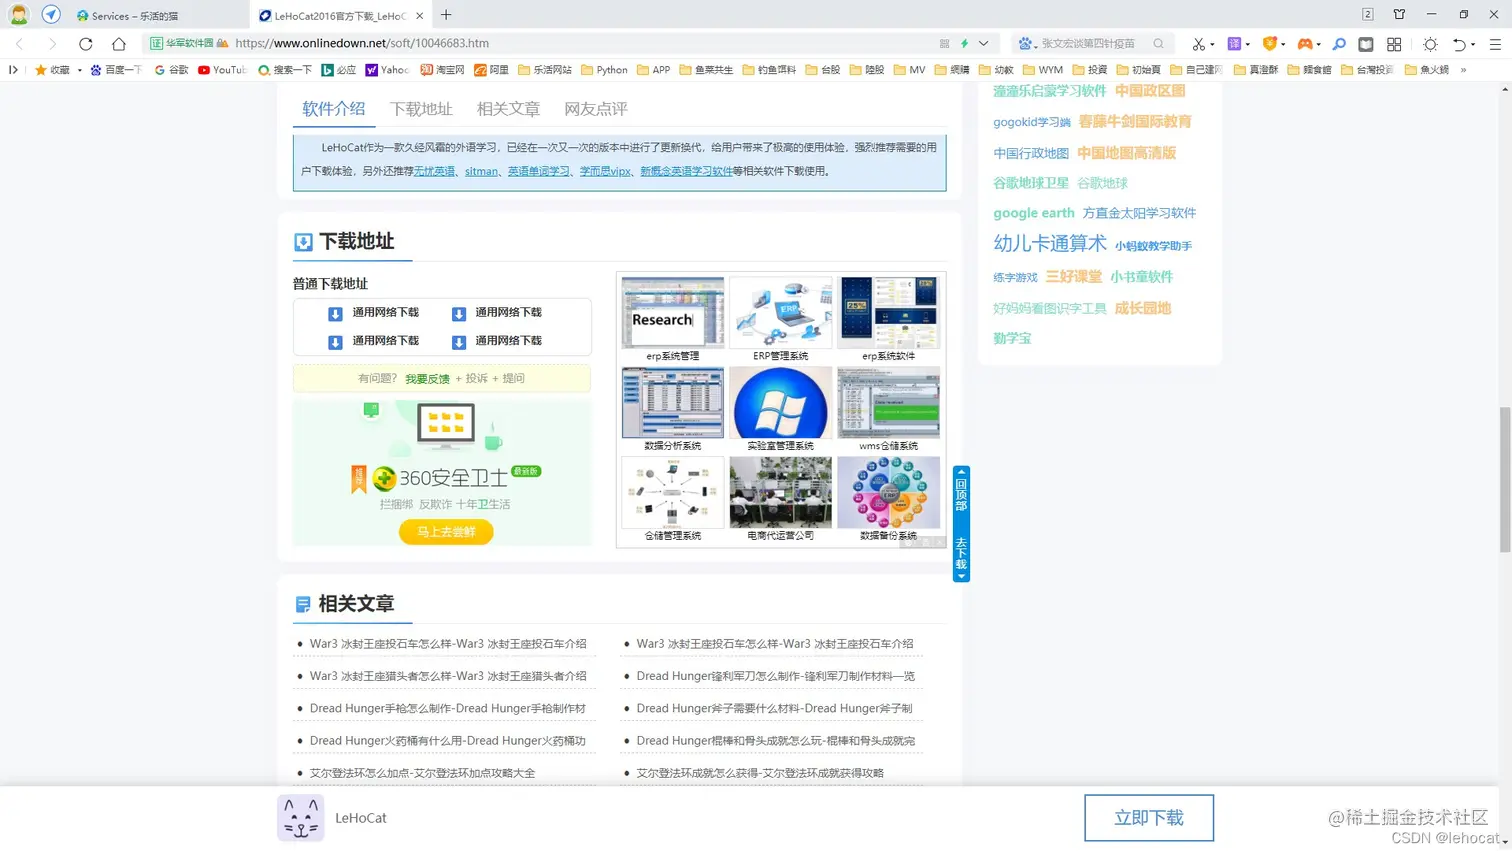Open the screenshot scissors tool in the toolbar
The image size is (1512, 851).
[1199, 43]
